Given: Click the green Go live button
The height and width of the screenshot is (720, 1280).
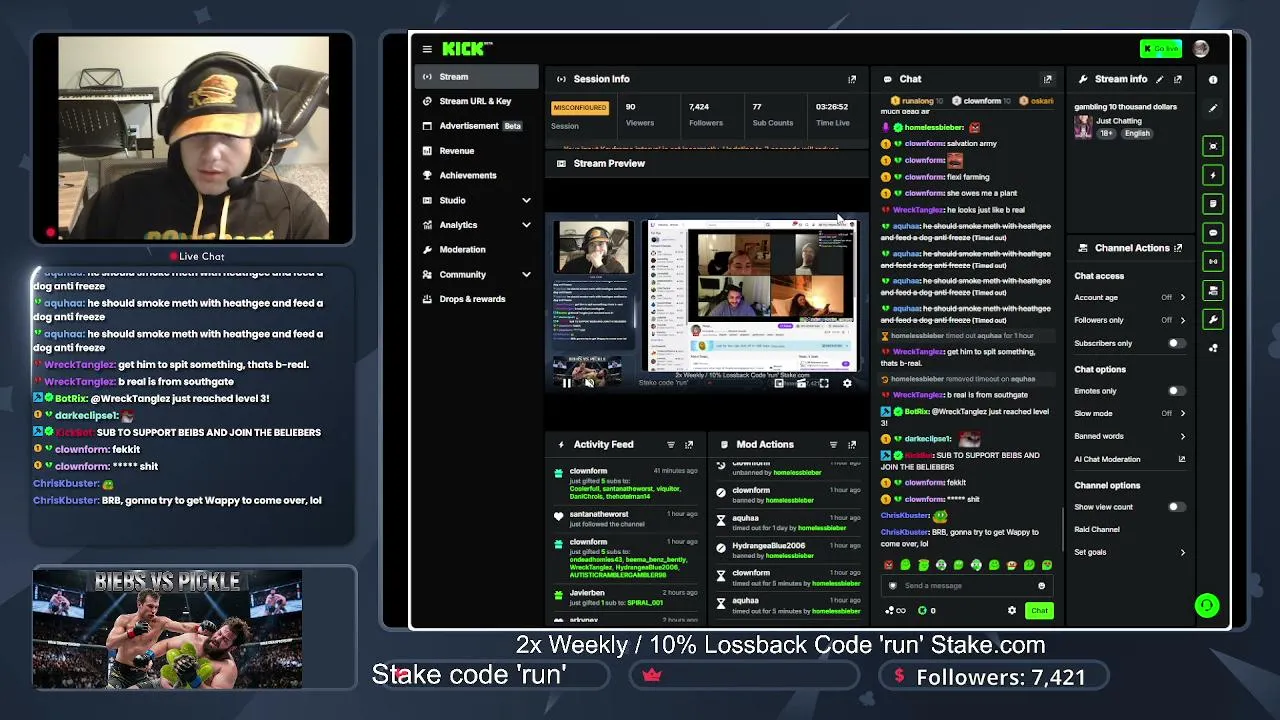Looking at the screenshot, I should coord(1161,49).
